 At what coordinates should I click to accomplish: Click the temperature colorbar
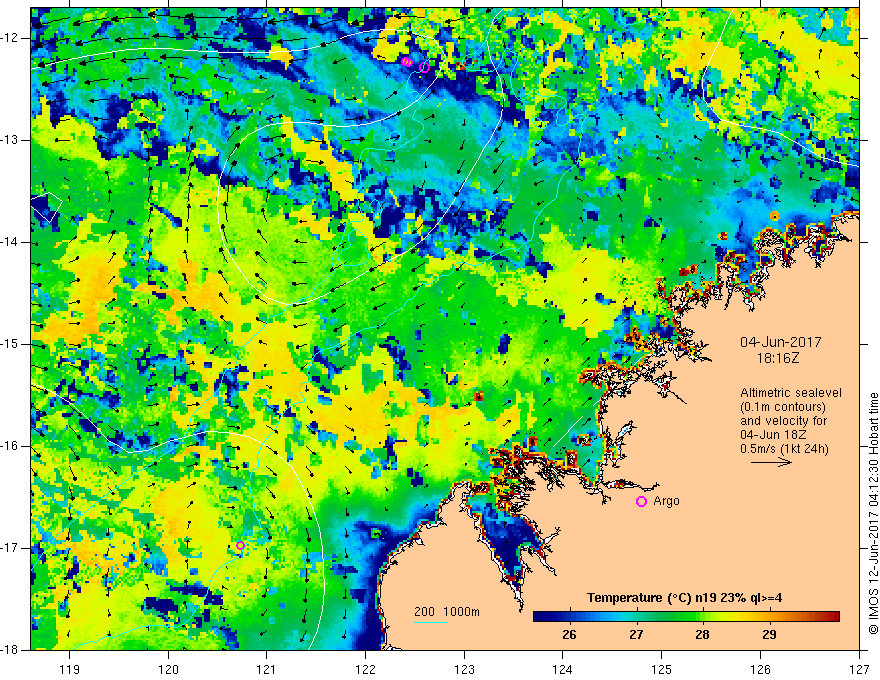686,617
